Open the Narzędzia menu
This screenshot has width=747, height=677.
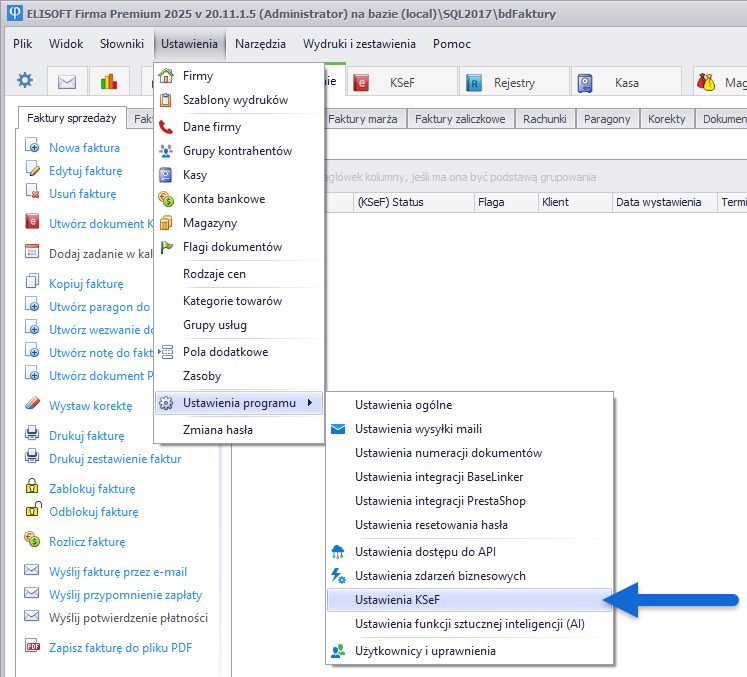tap(260, 44)
